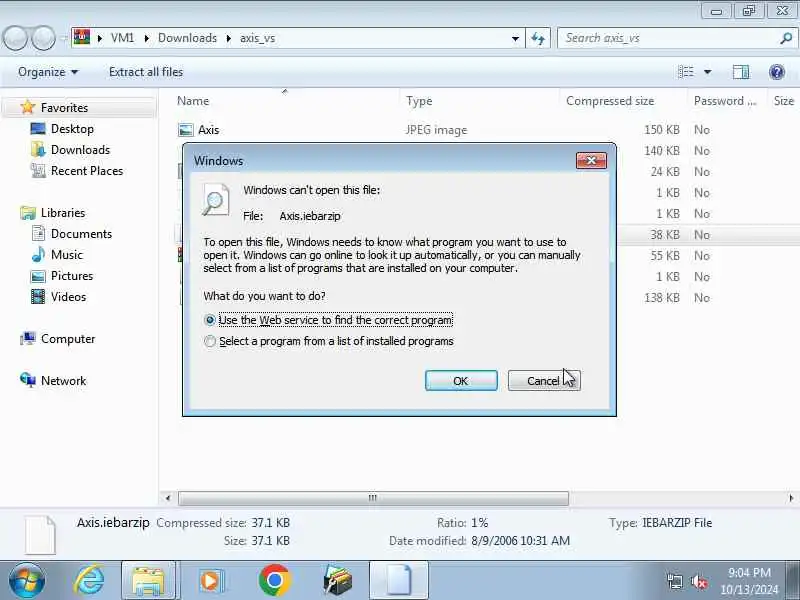Select the Axis JPEG image file
800x600 pixels.
(x=209, y=130)
